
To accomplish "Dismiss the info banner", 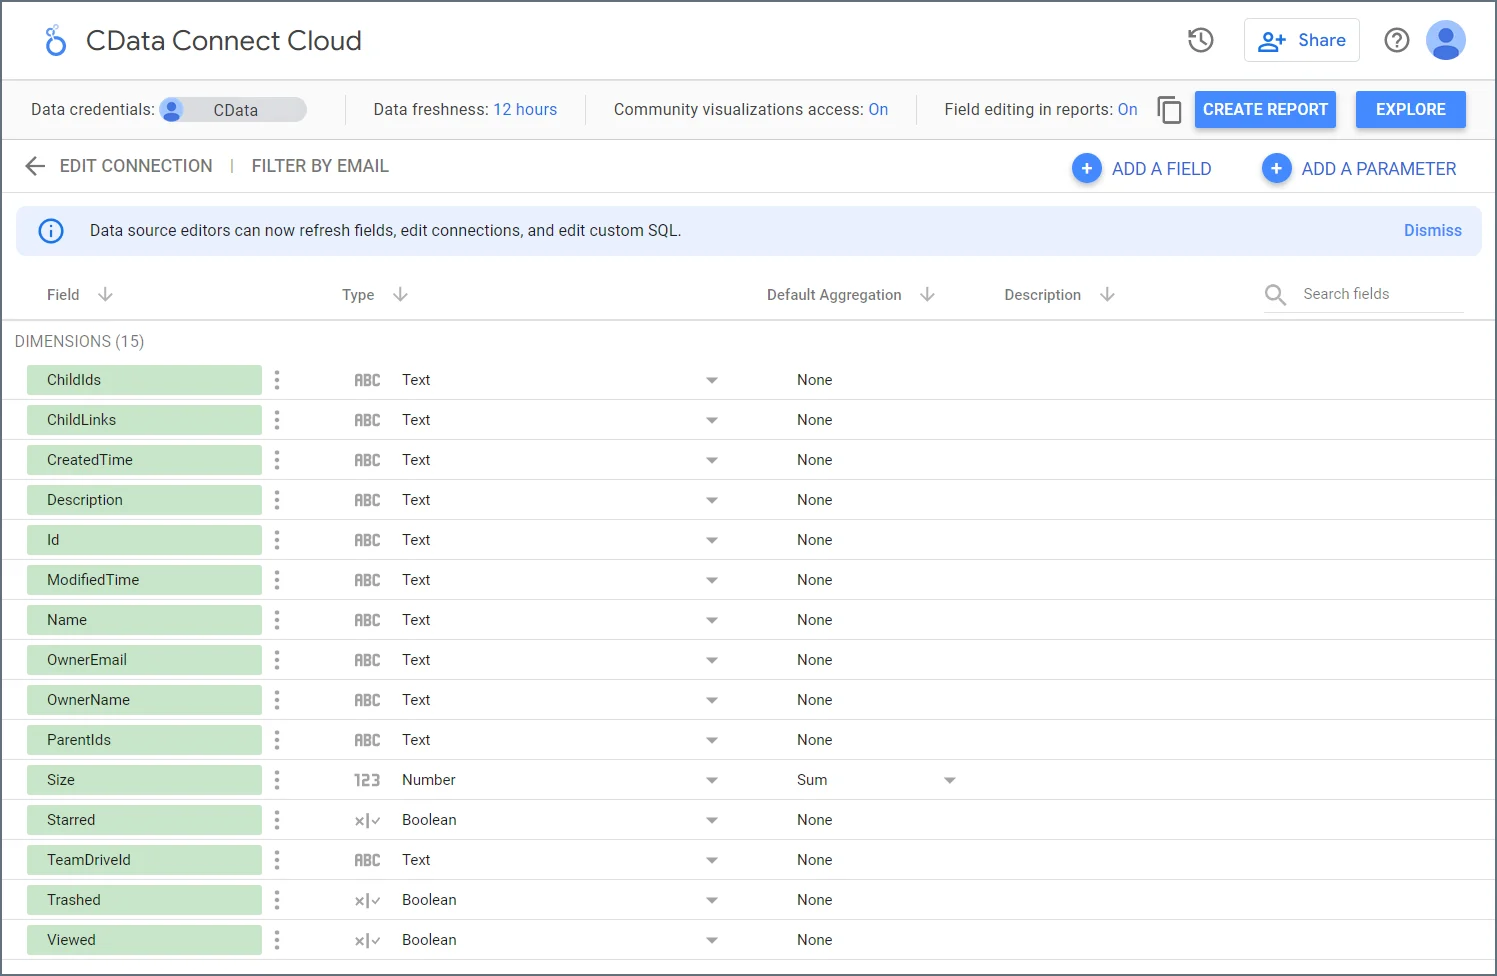I will 1432,230.
